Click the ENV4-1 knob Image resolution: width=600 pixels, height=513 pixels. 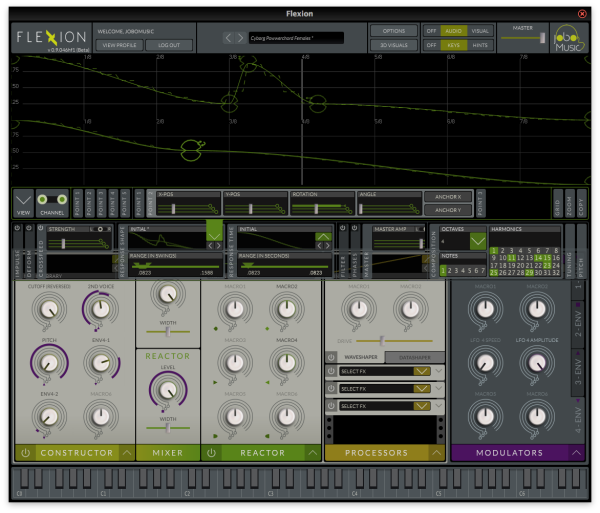[101, 363]
